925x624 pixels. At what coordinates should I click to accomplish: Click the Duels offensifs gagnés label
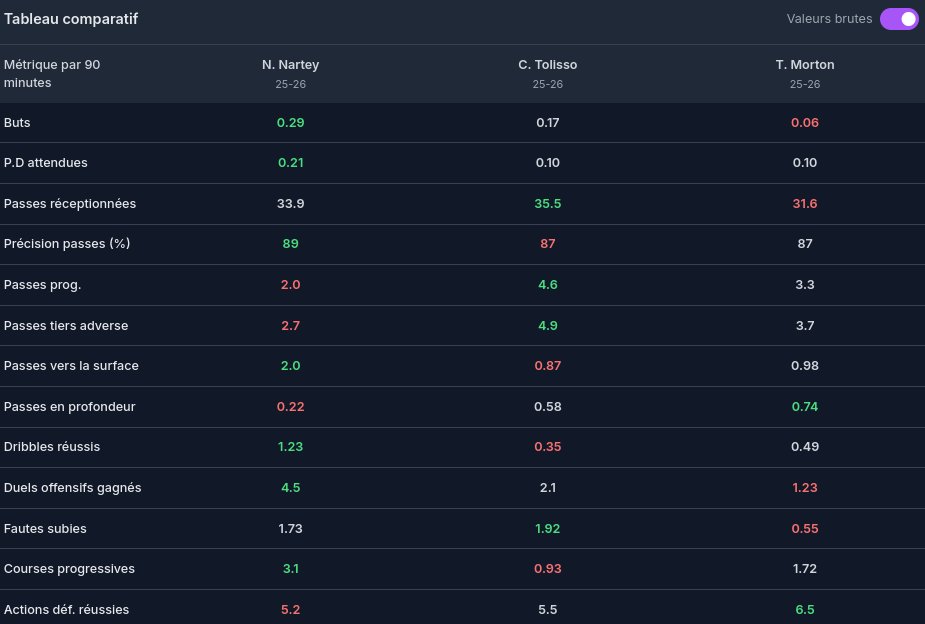tap(72, 488)
